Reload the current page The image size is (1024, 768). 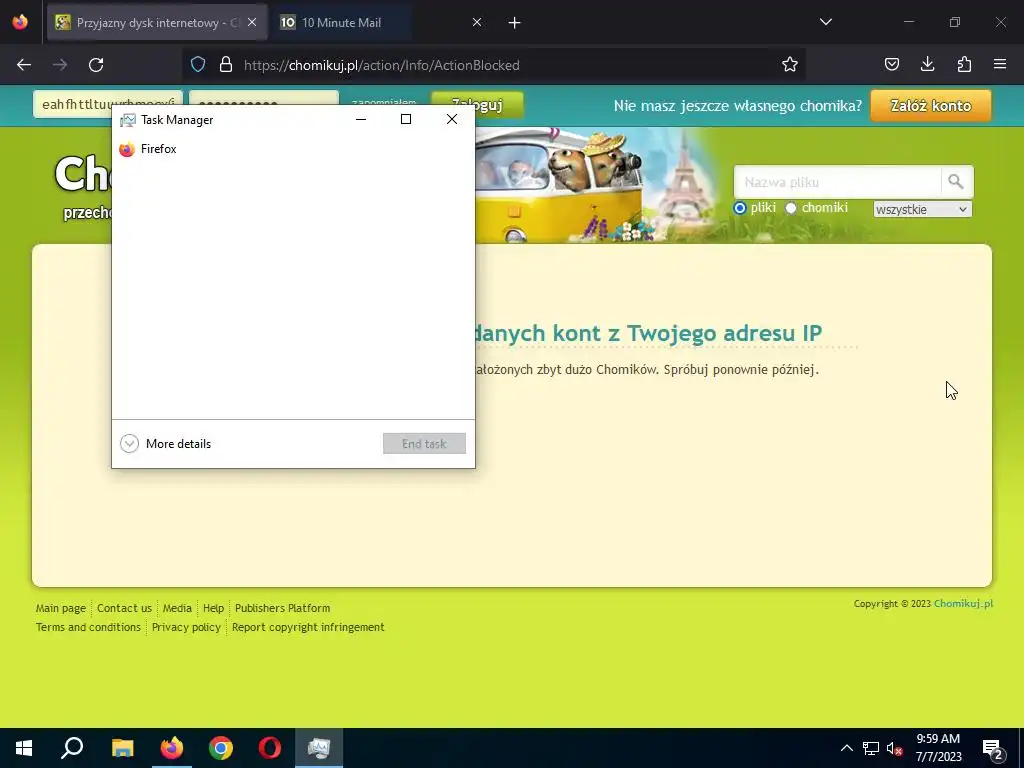coord(96,65)
